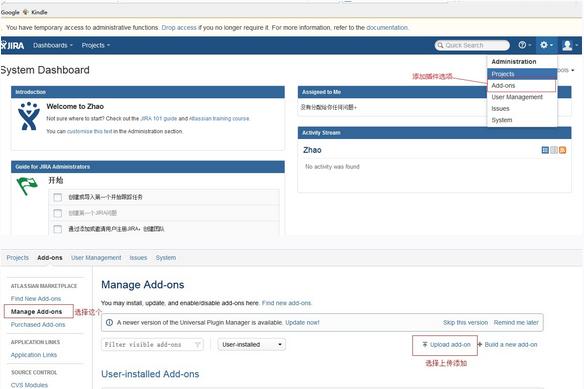Click Skip this version
Viewport: 584px width, 389px height.
465,322
